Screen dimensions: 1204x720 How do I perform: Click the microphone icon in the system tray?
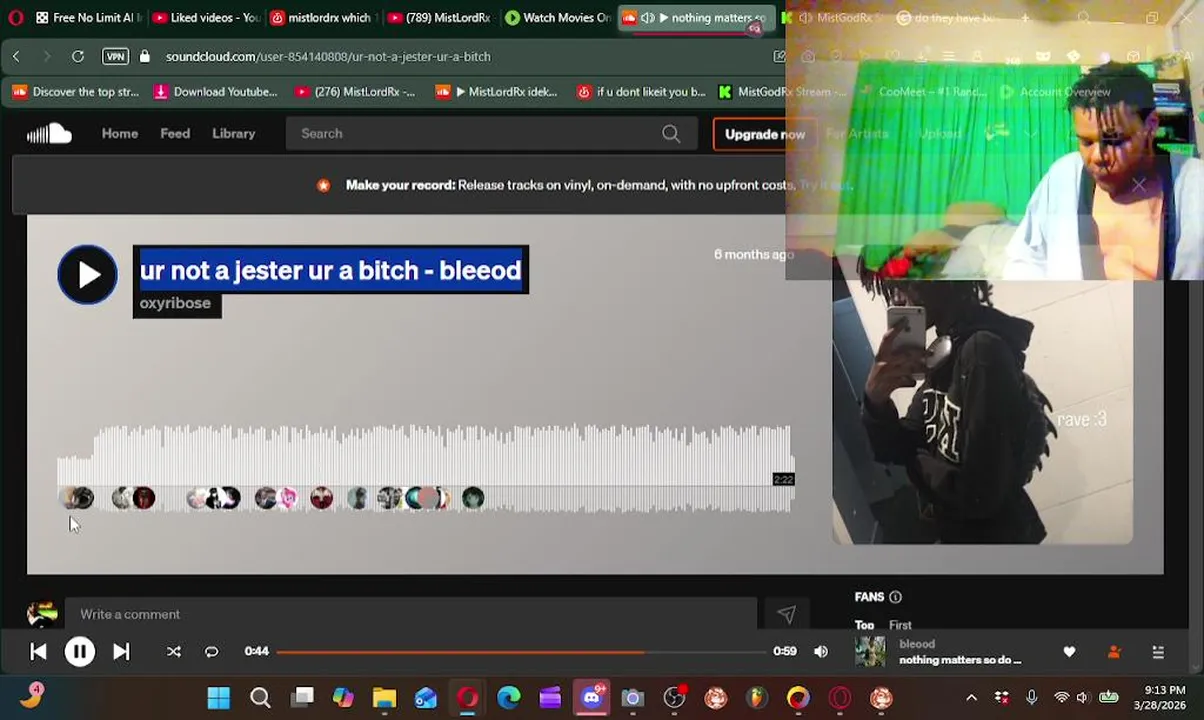click(x=1031, y=697)
